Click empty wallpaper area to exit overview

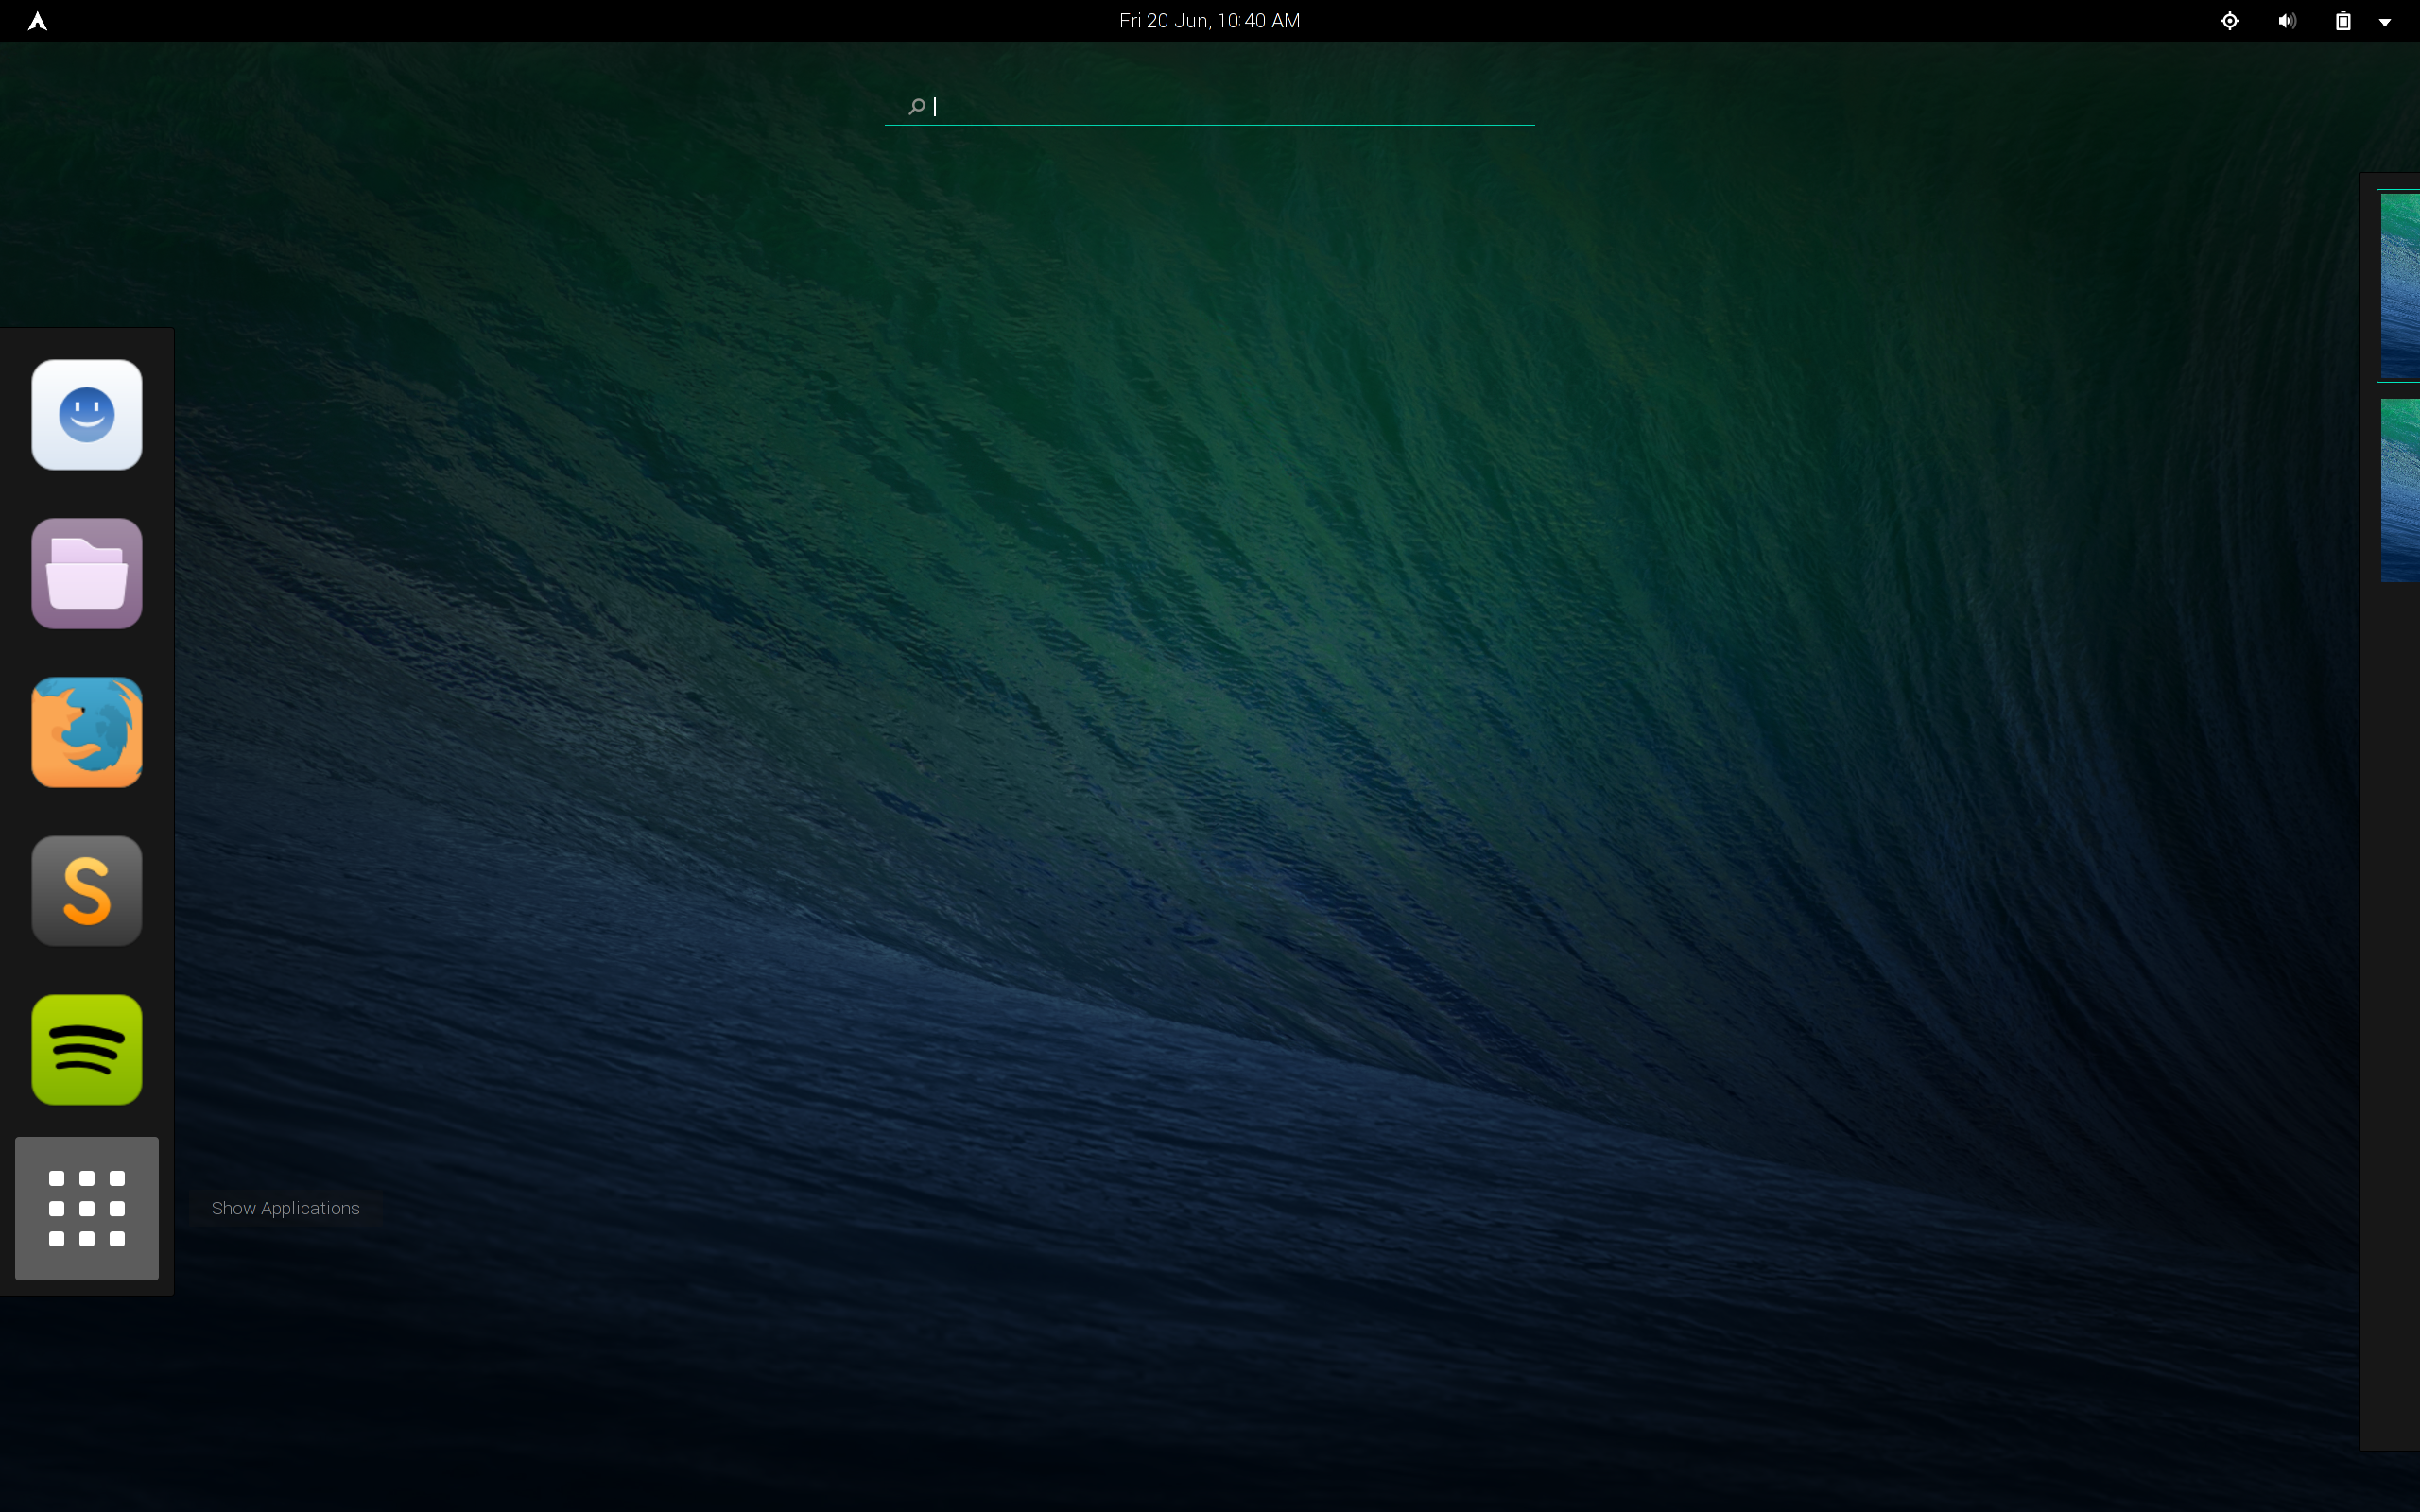1200,700
